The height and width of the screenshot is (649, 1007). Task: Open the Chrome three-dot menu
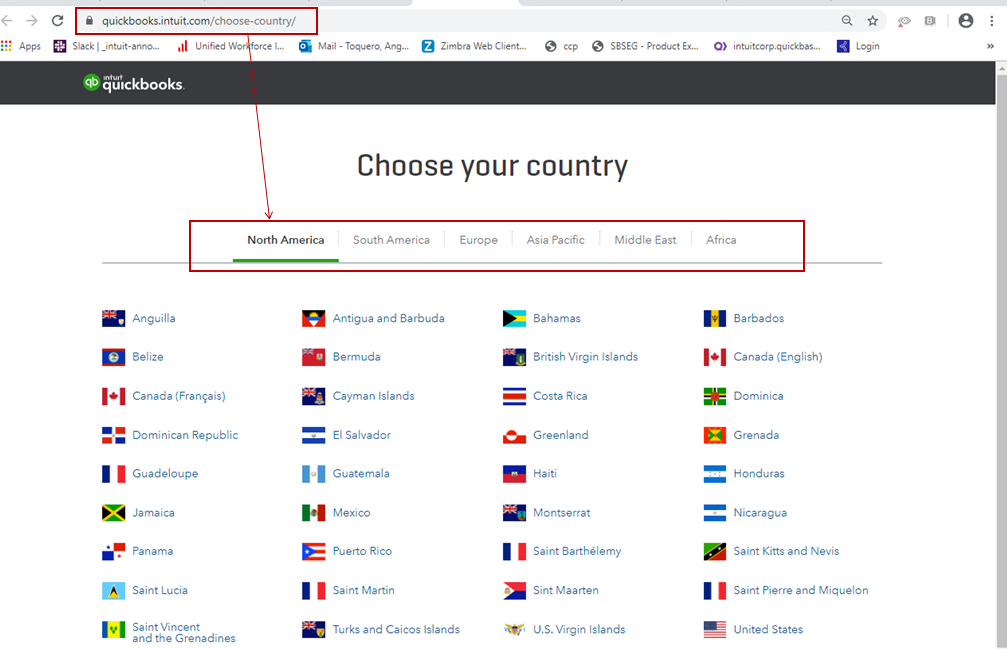pos(990,20)
